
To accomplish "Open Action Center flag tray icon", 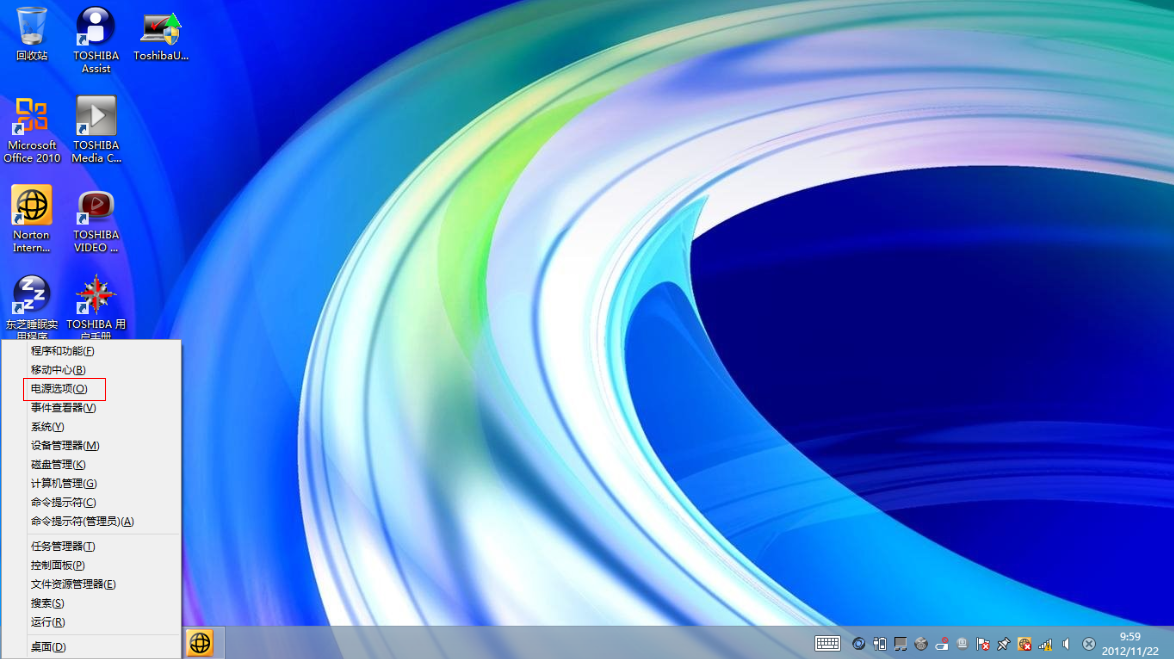I will coord(983,644).
